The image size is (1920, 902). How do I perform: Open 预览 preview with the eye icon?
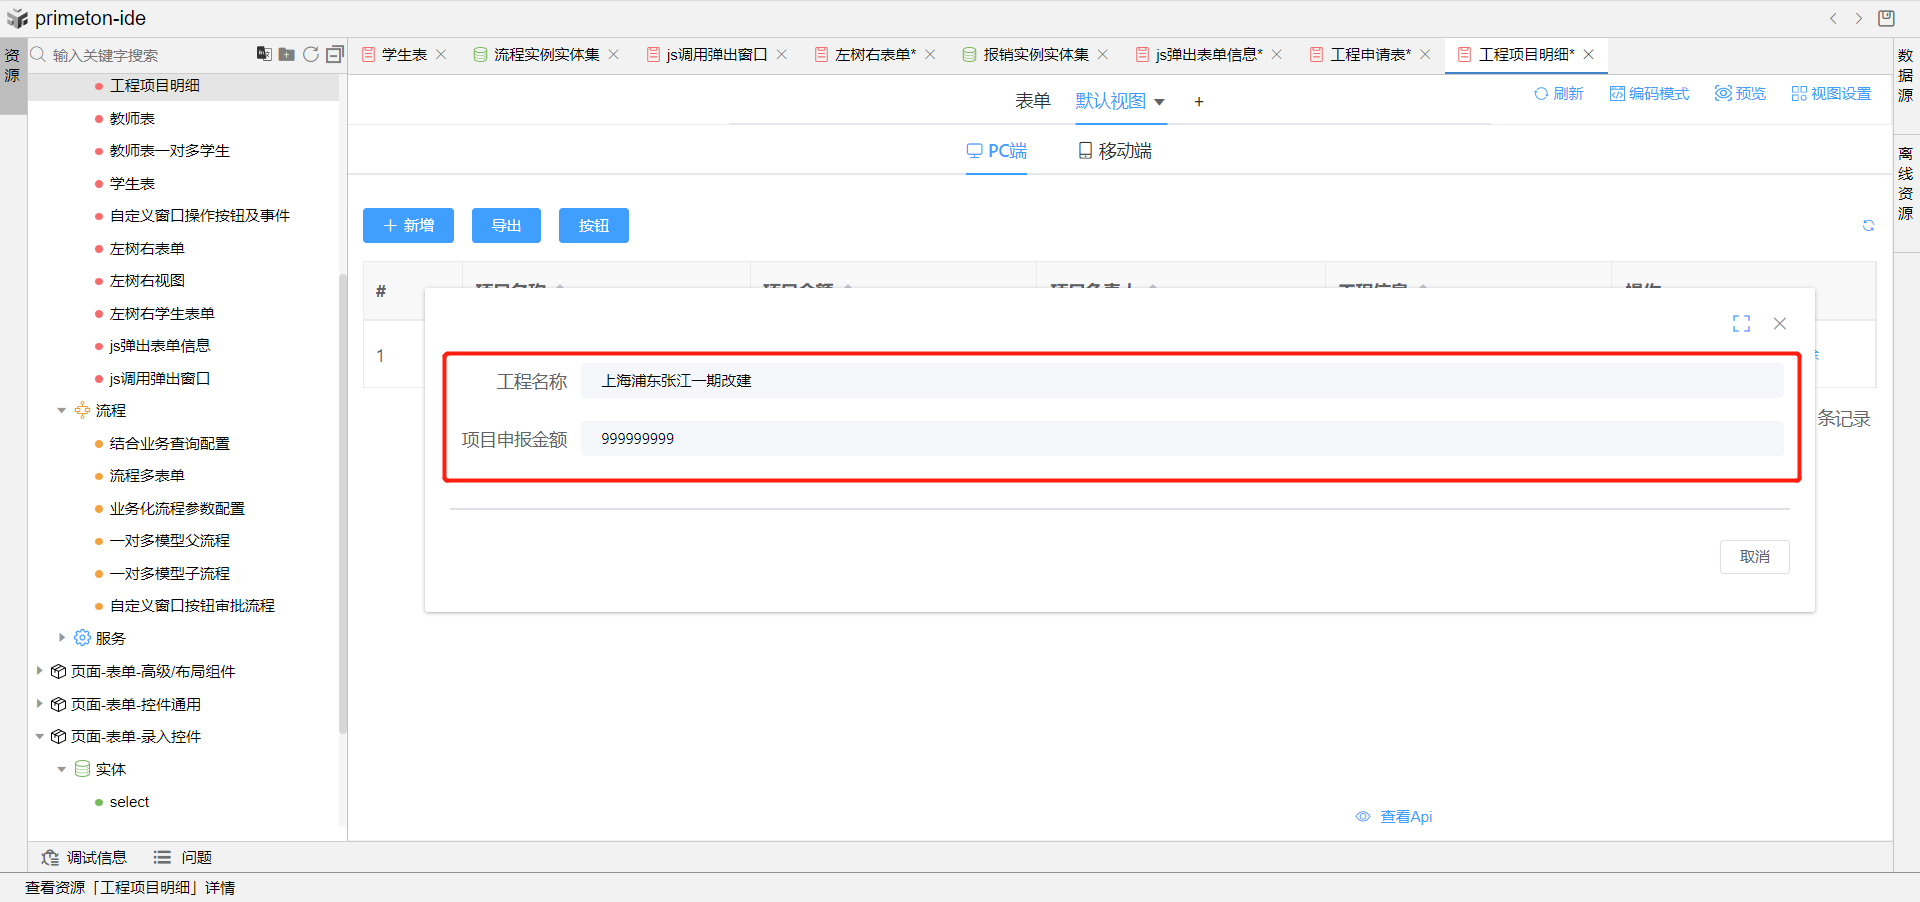point(1740,93)
